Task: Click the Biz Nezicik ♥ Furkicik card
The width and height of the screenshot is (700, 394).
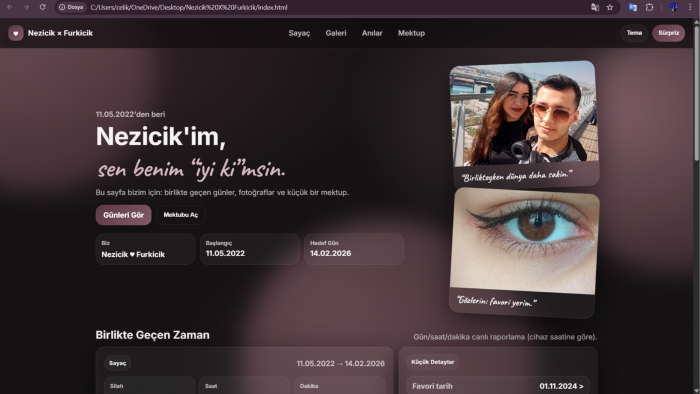Action: pyautogui.click(x=145, y=249)
